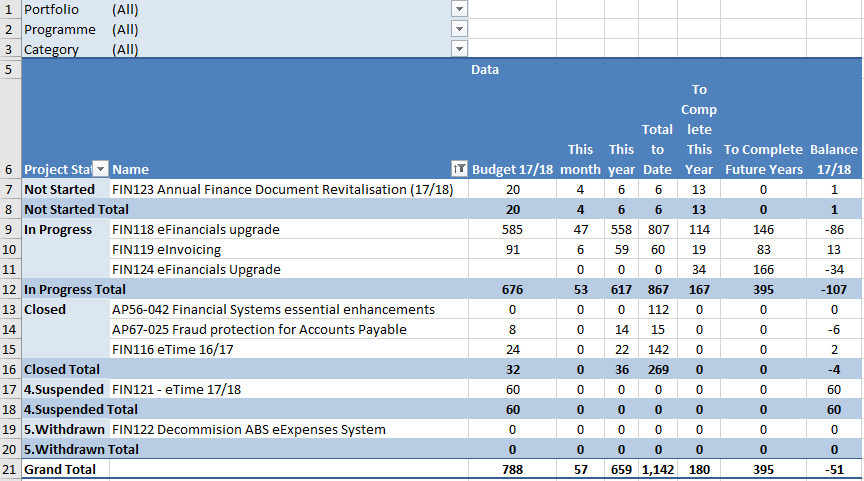Open the Name column sort filter button
The image size is (864, 481).
[x=459, y=169]
